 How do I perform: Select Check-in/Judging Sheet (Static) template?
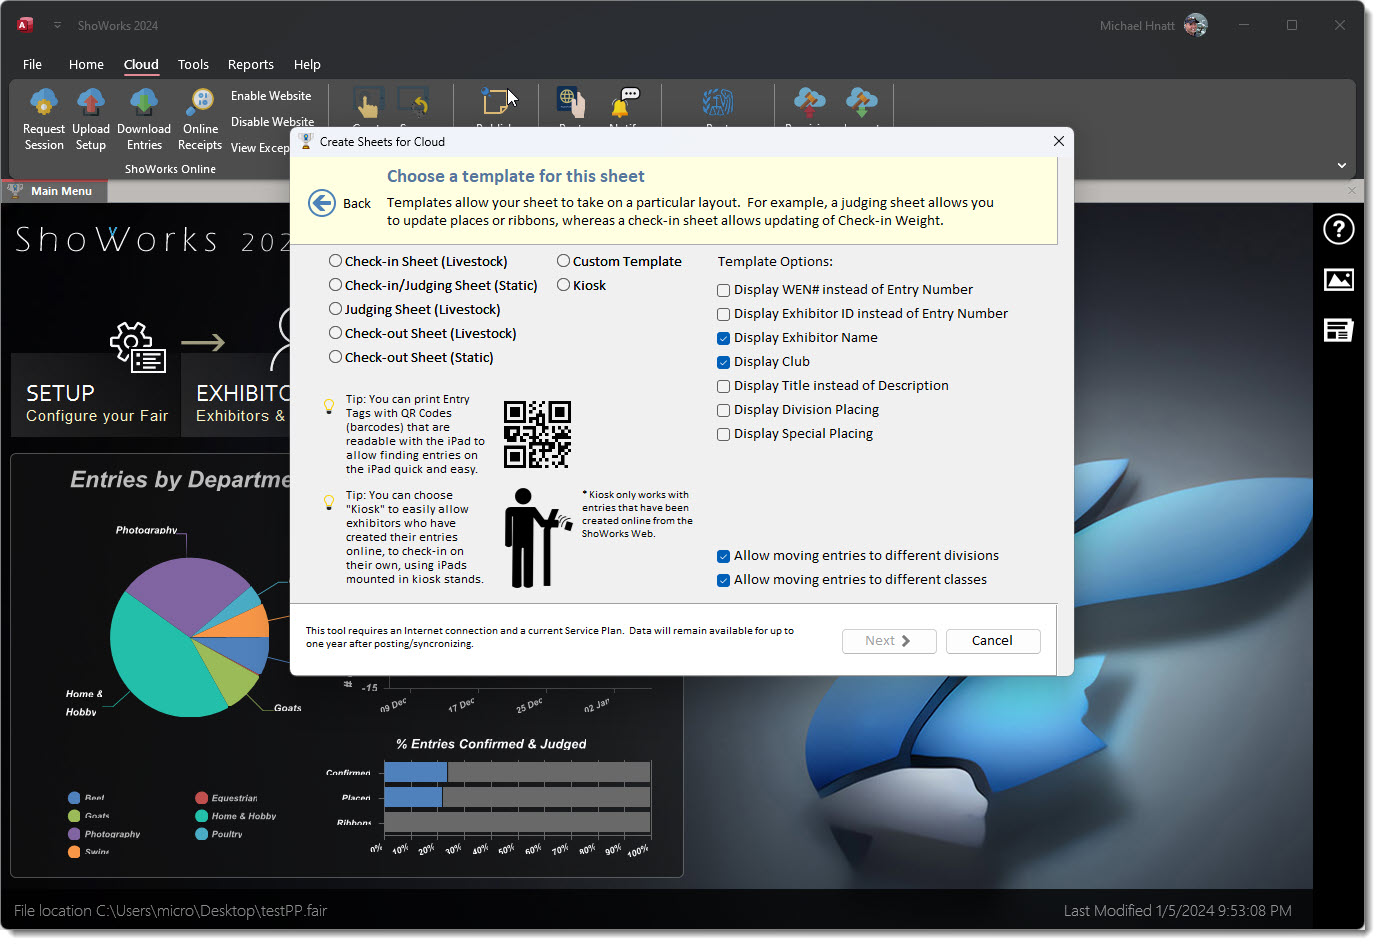click(x=336, y=285)
